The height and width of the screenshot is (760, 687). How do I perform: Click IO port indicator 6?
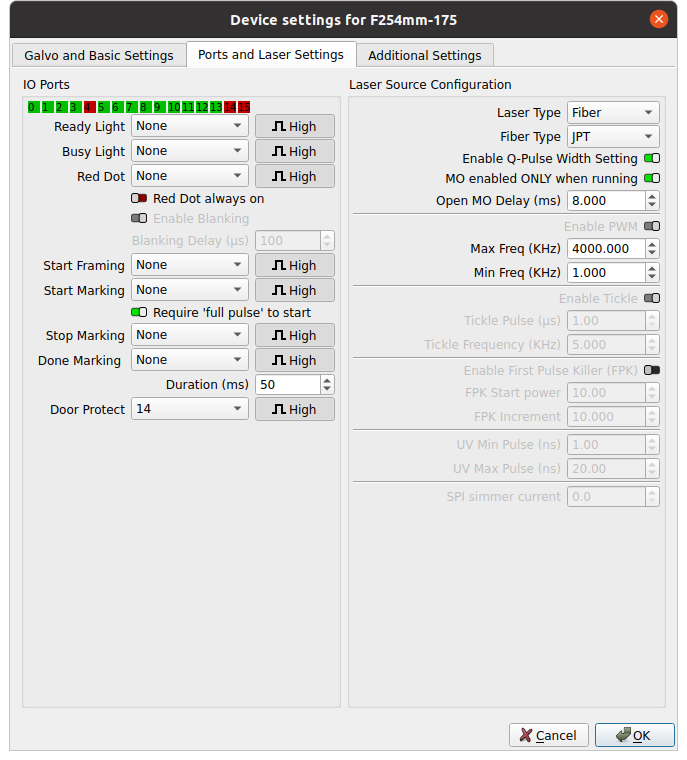[118, 107]
